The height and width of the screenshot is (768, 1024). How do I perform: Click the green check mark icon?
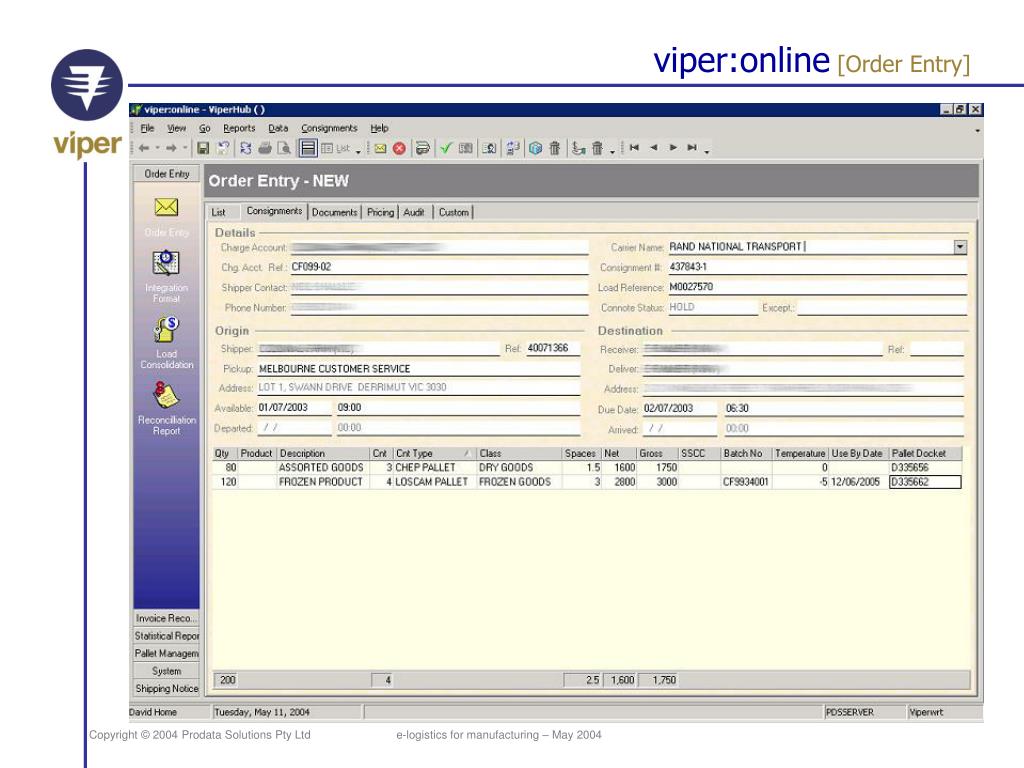[445, 148]
